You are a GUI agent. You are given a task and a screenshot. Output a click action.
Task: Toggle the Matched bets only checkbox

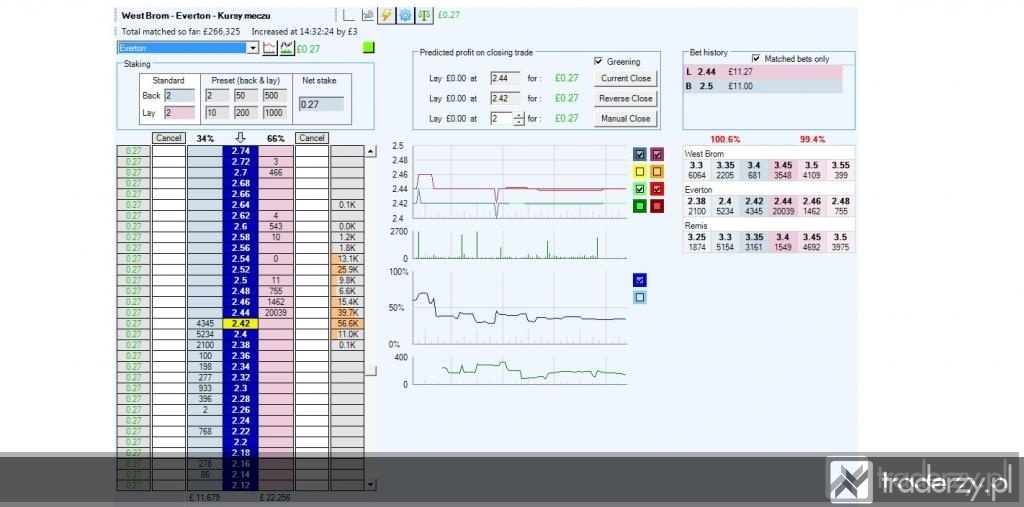756,58
